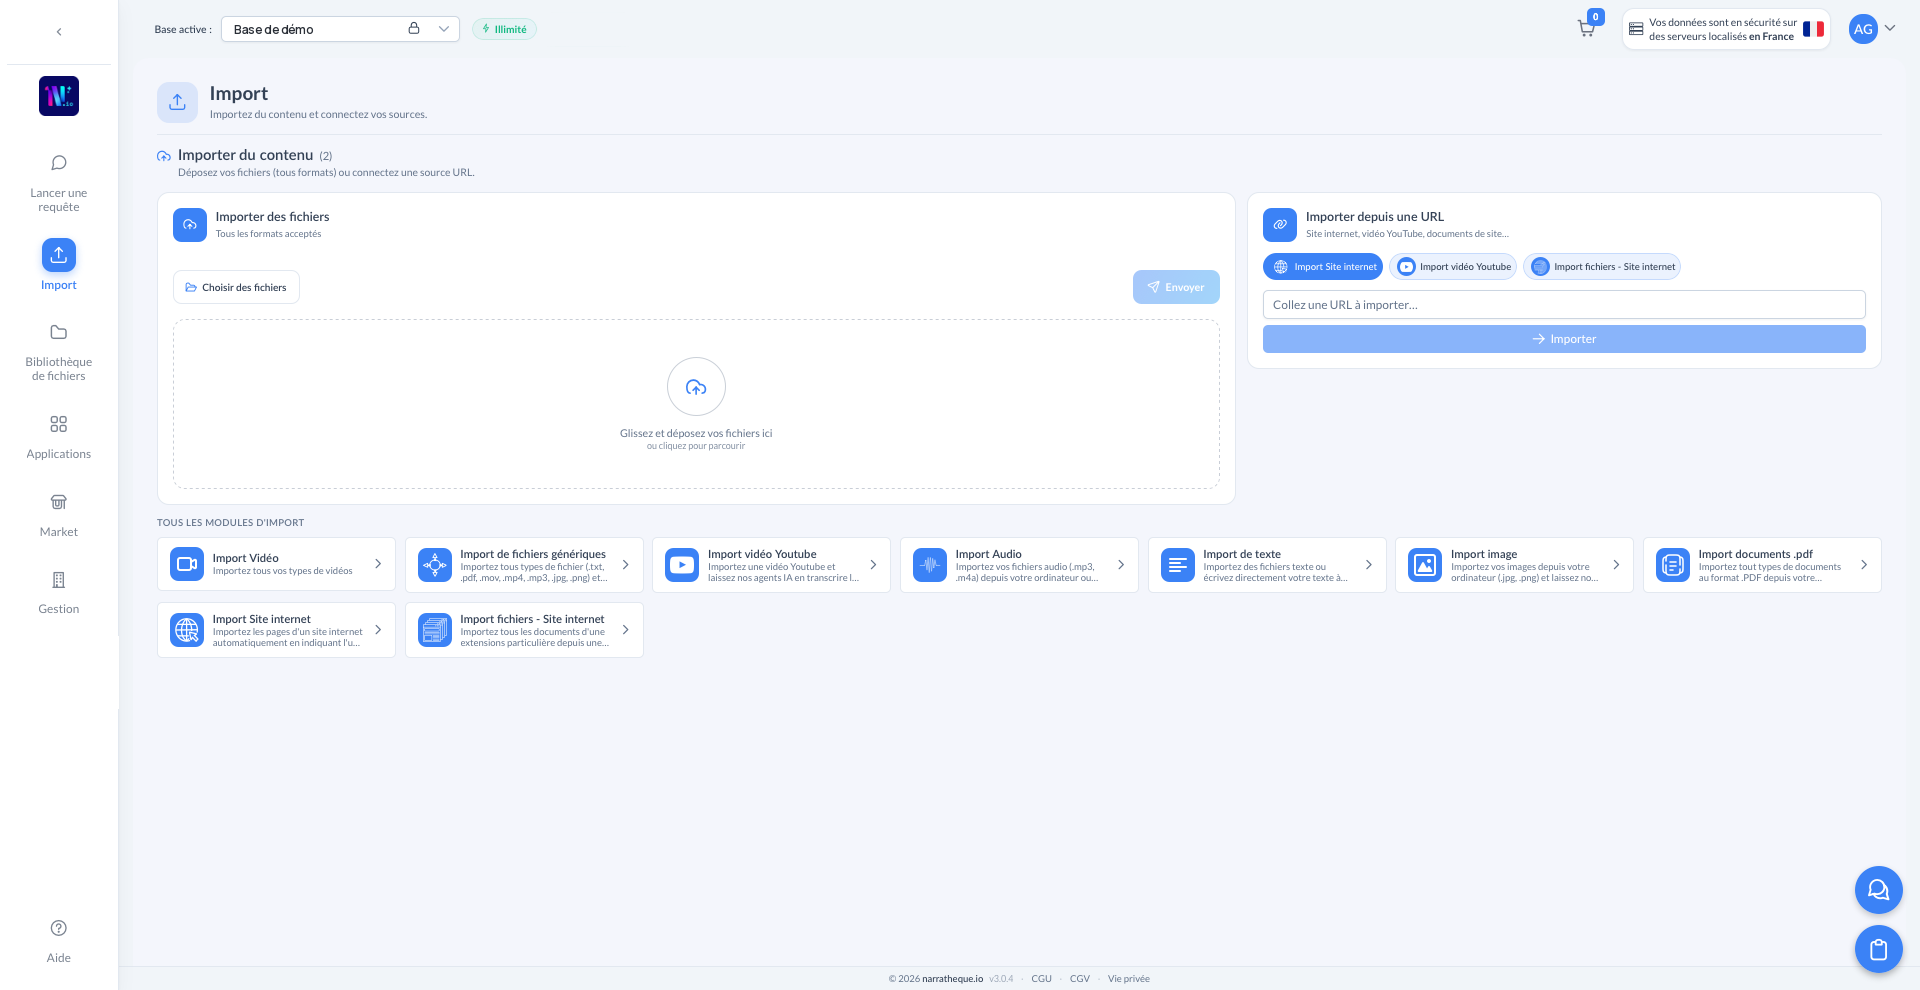Expand Import fichiers - Site internet module chevron
The width and height of the screenshot is (1920, 990).
point(626,630)
